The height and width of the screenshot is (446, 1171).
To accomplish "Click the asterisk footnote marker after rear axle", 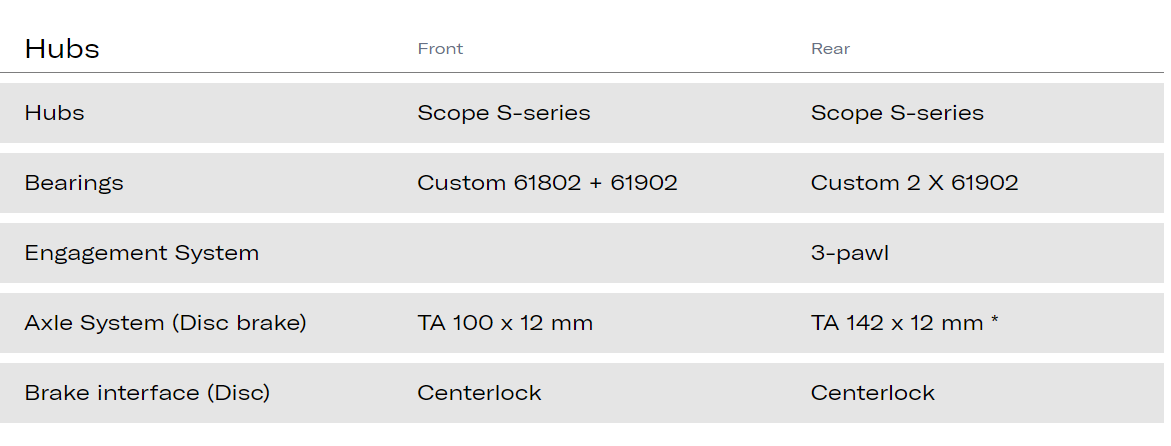I will click(995, 321).
